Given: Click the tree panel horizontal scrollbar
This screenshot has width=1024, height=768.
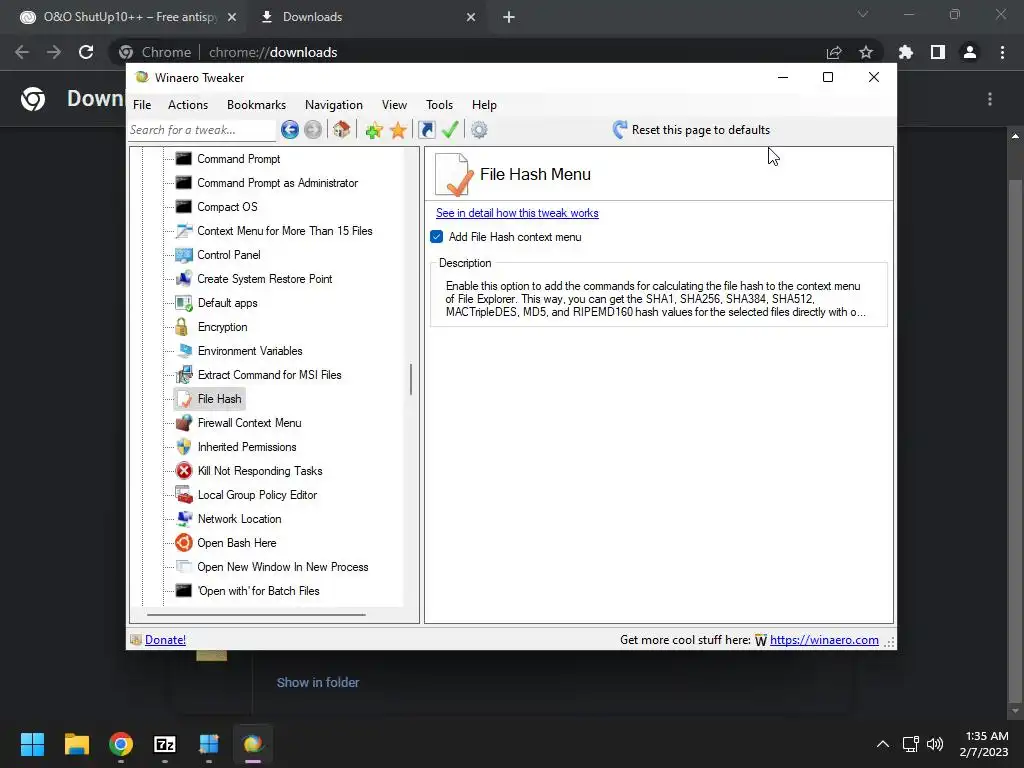Looking at the screenshot, I should 256,615.
